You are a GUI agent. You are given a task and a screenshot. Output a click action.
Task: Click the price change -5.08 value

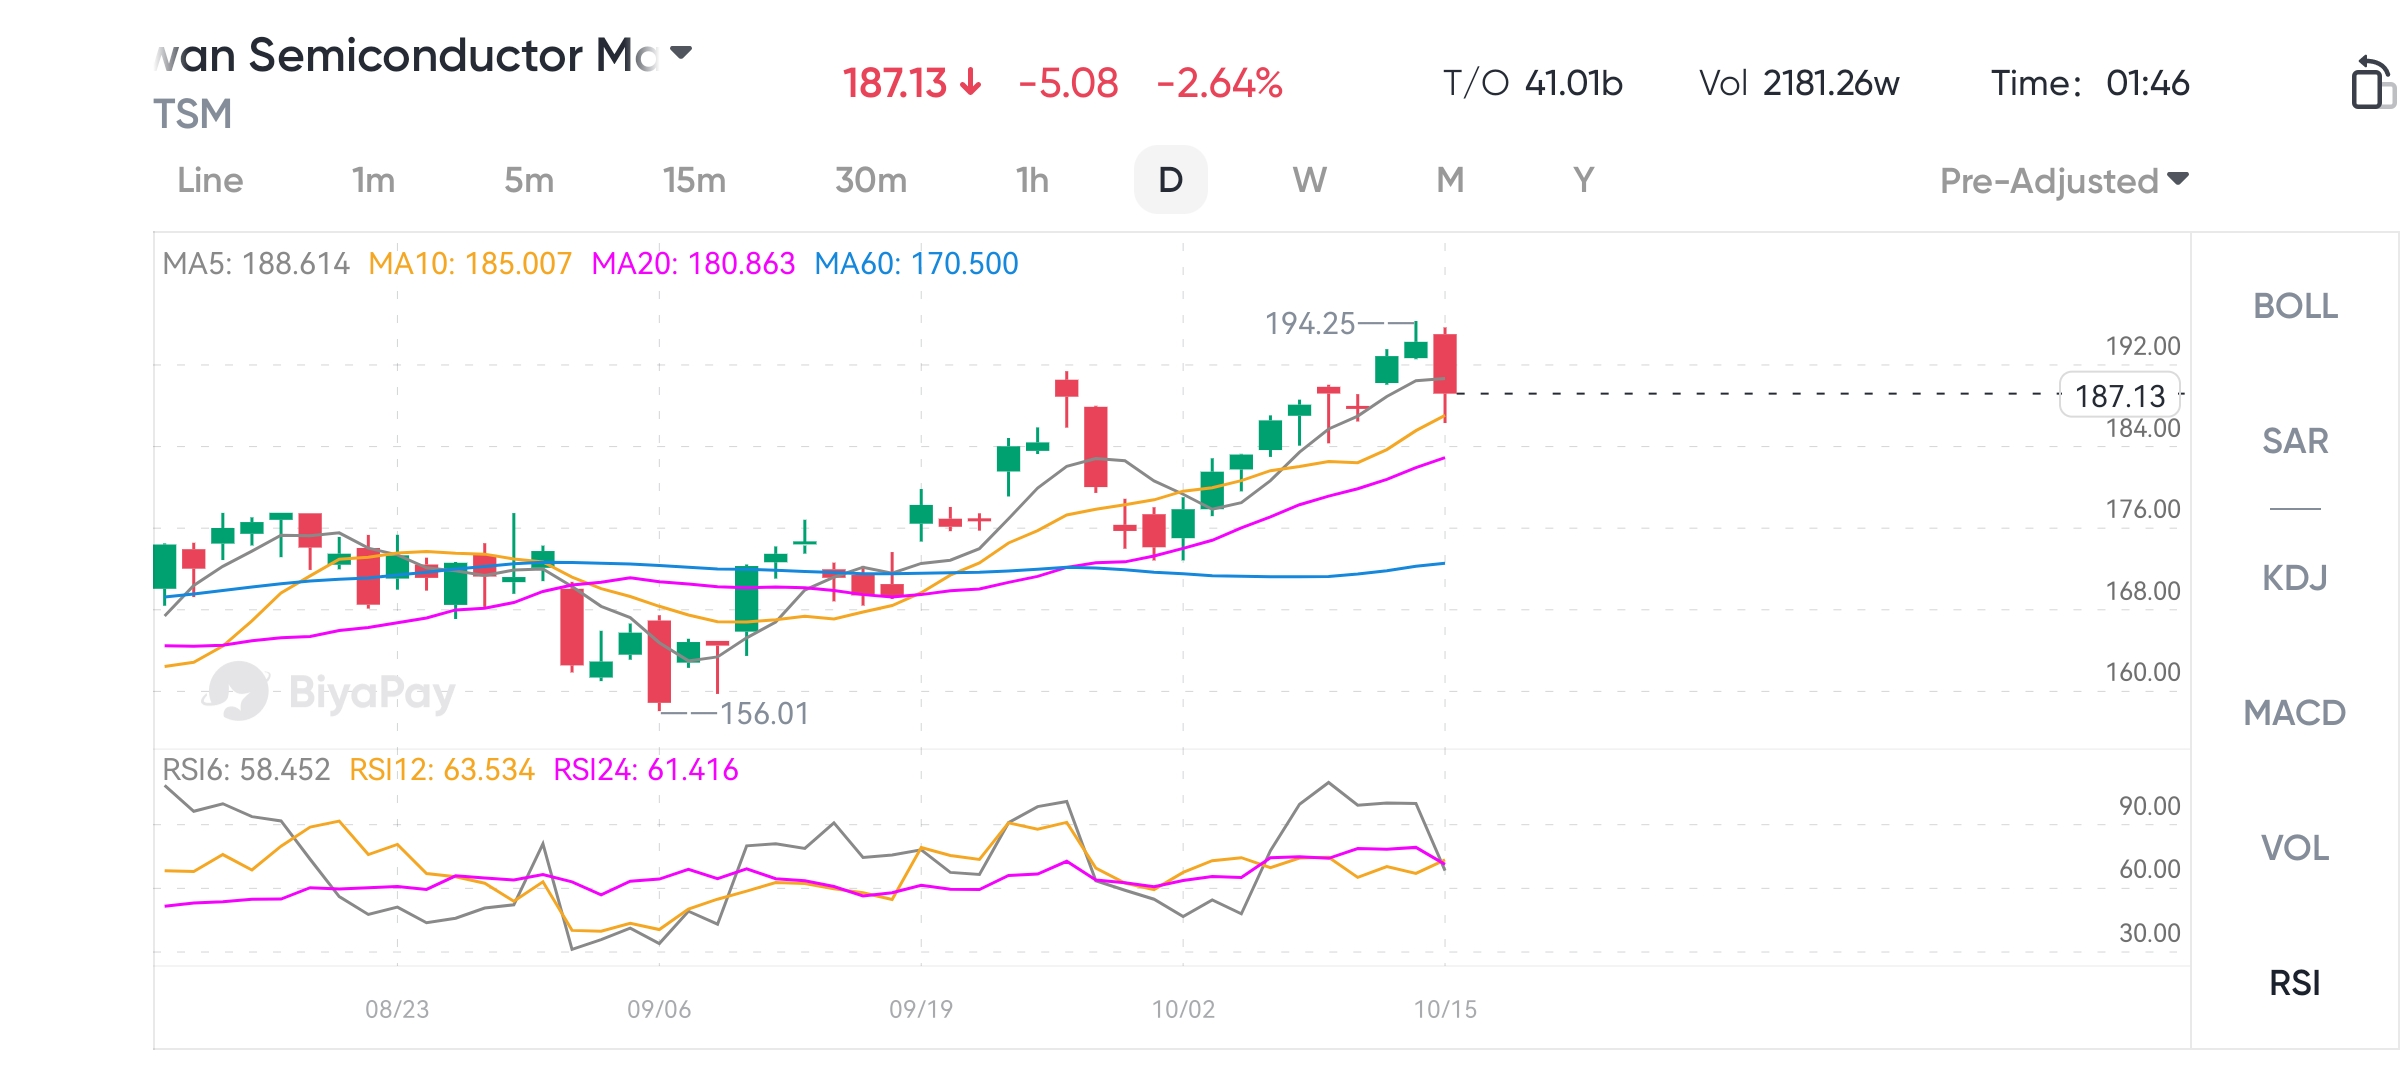pyautogui.click(x=1068, y=83)
